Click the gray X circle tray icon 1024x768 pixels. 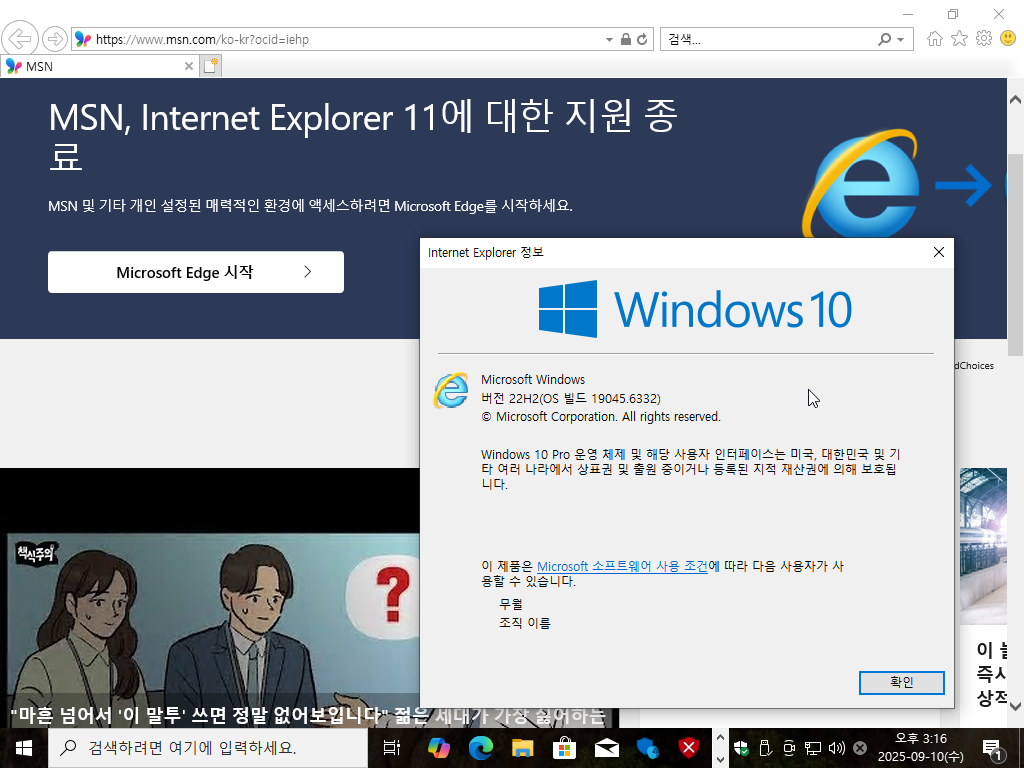[860, 748]
